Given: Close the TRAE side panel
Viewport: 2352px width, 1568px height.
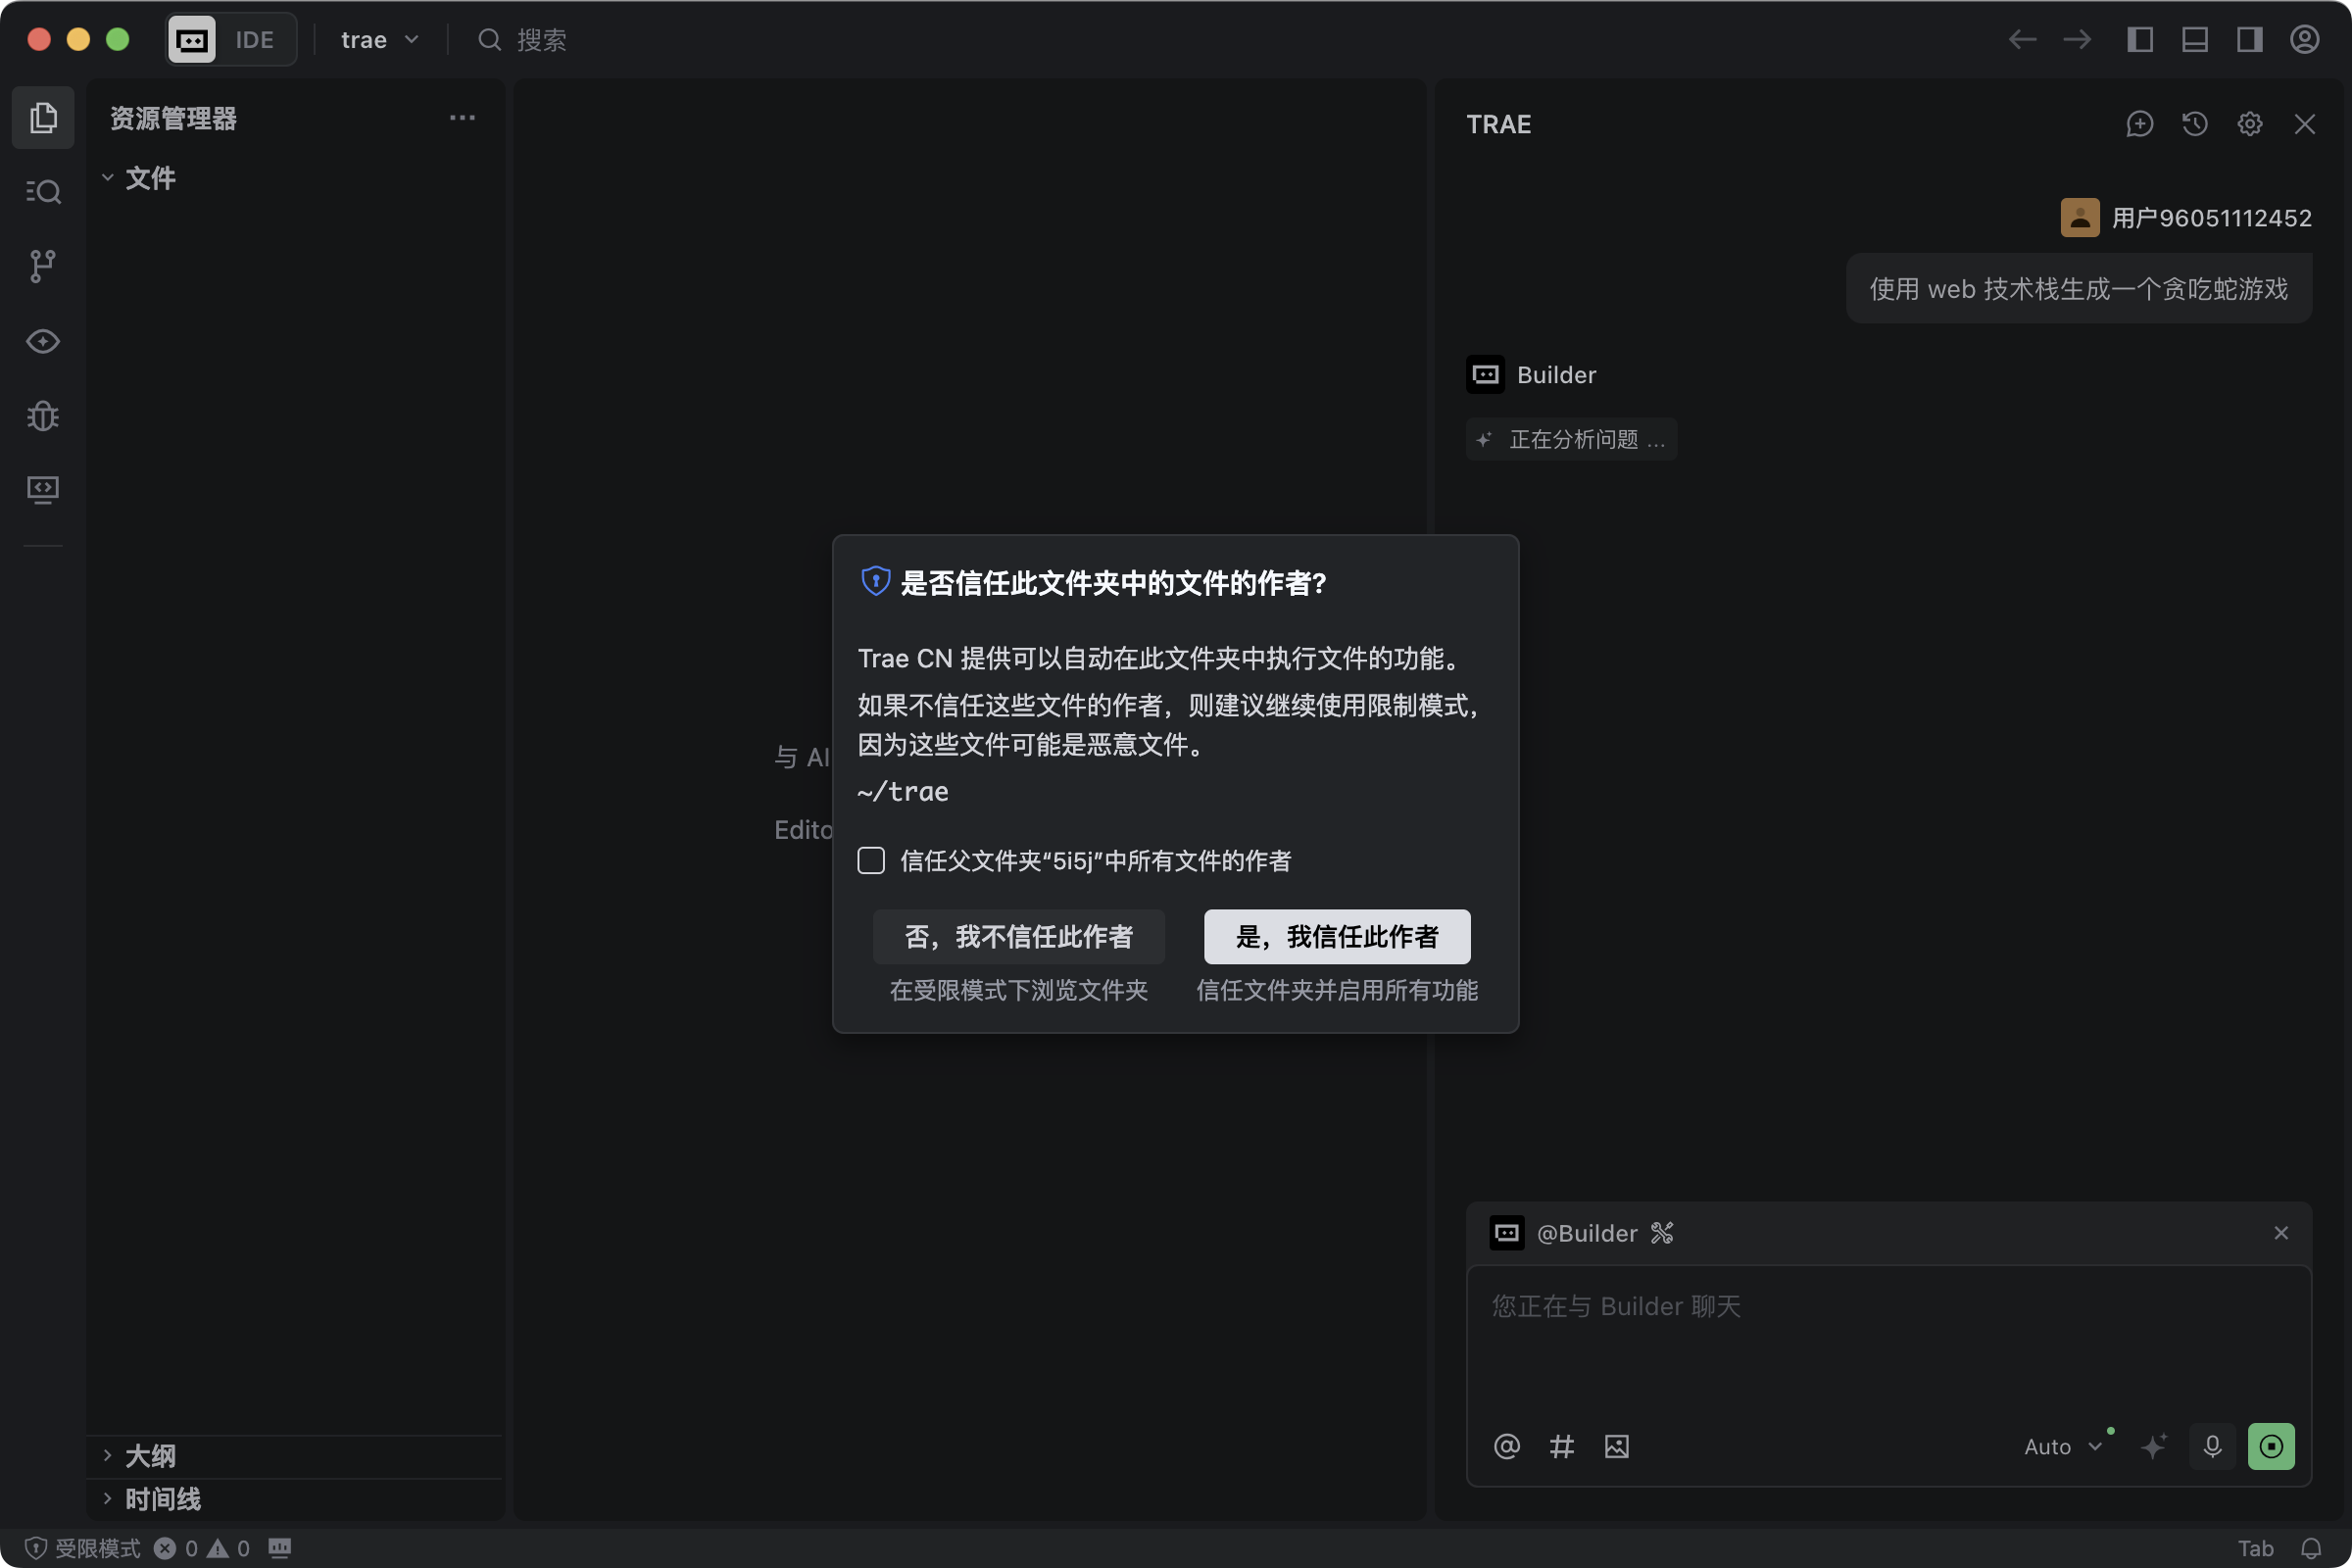Looking at the screenshot, I should pyautogui.click(x=2305, y=124).
